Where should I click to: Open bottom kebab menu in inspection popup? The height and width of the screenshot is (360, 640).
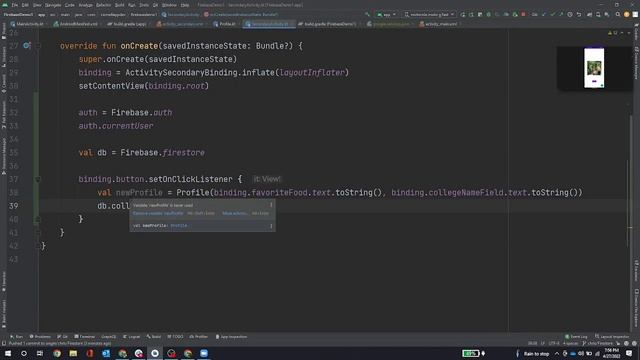point(271,226)
